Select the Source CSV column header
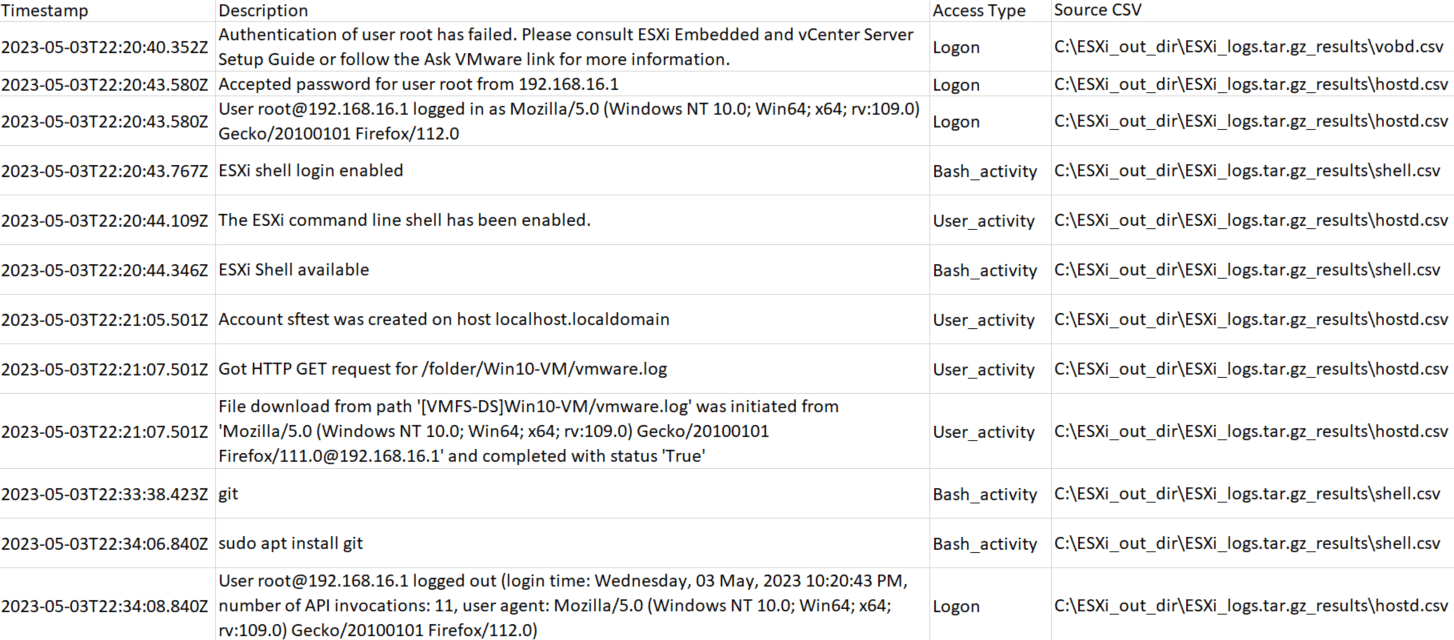This screenshot has width=1454, height=640. 1098,10
